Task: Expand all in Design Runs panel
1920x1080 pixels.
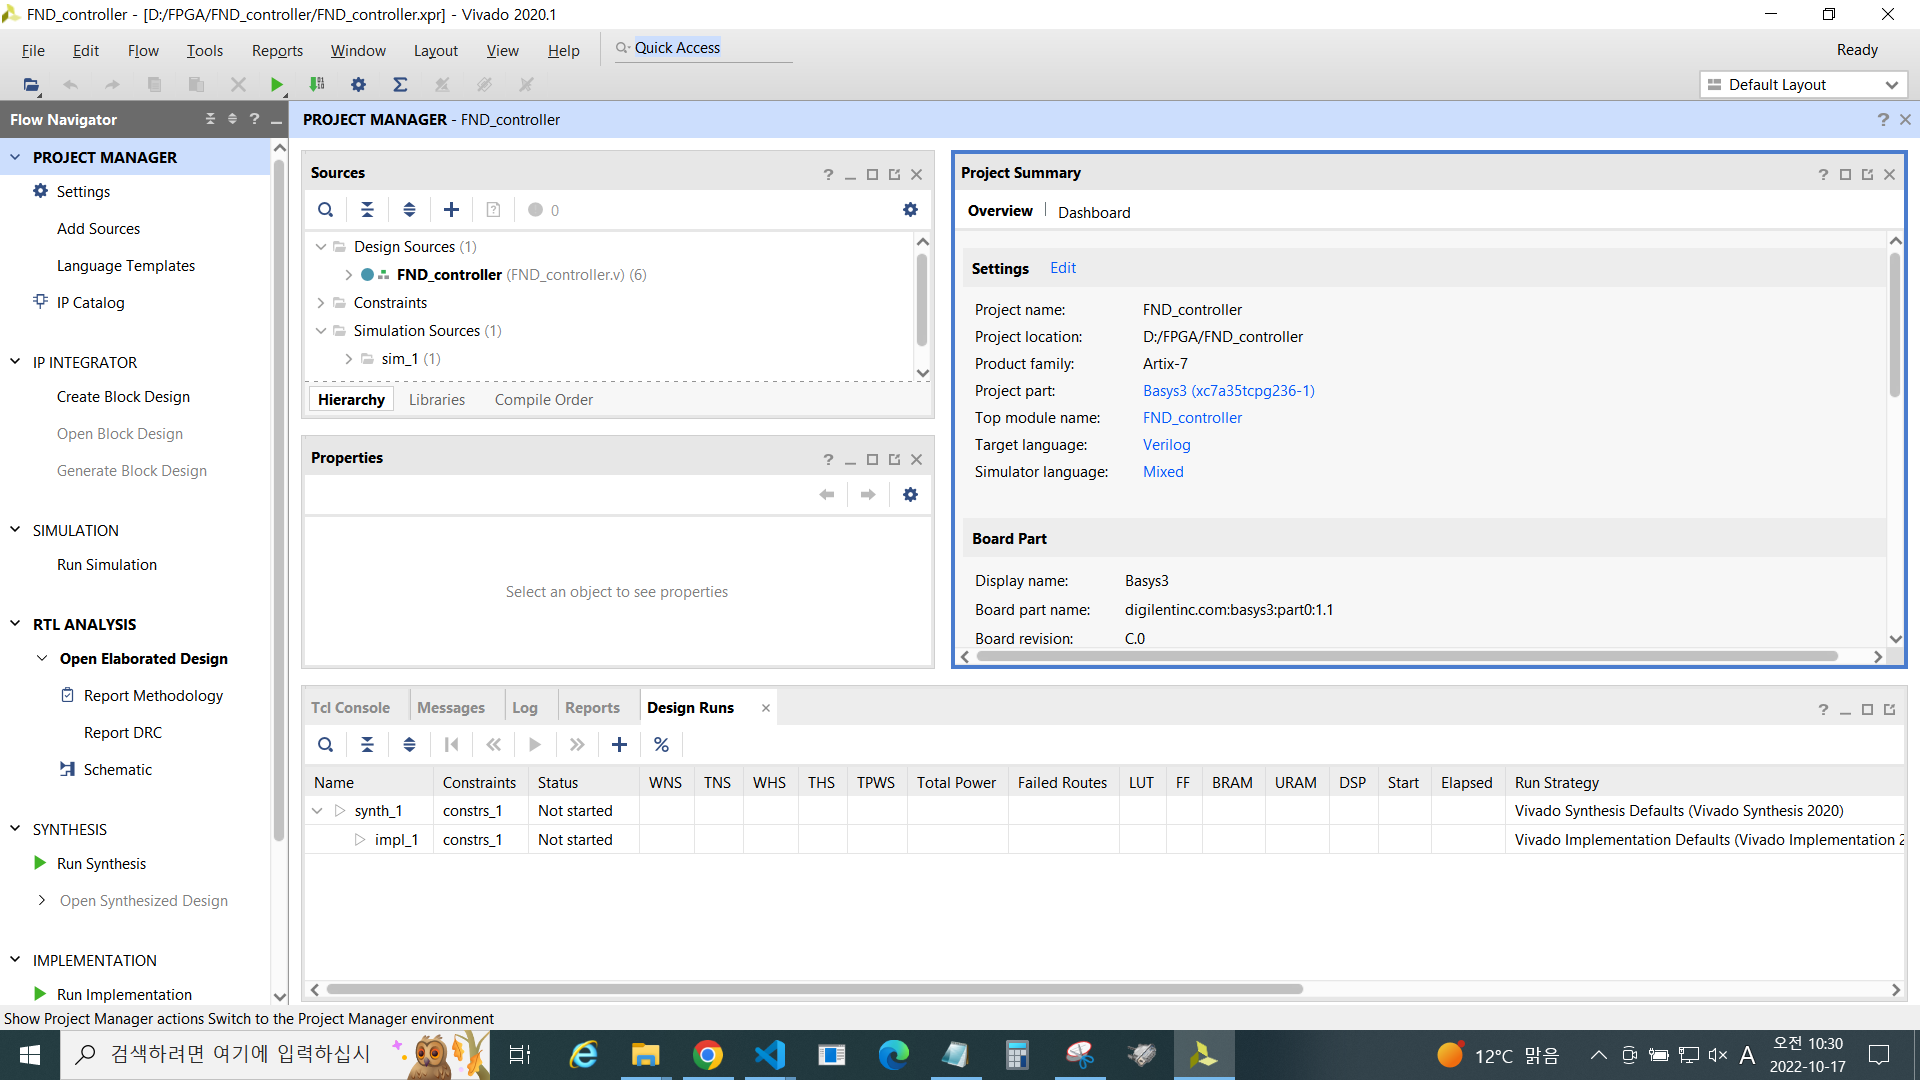Action: click(409, 745)
